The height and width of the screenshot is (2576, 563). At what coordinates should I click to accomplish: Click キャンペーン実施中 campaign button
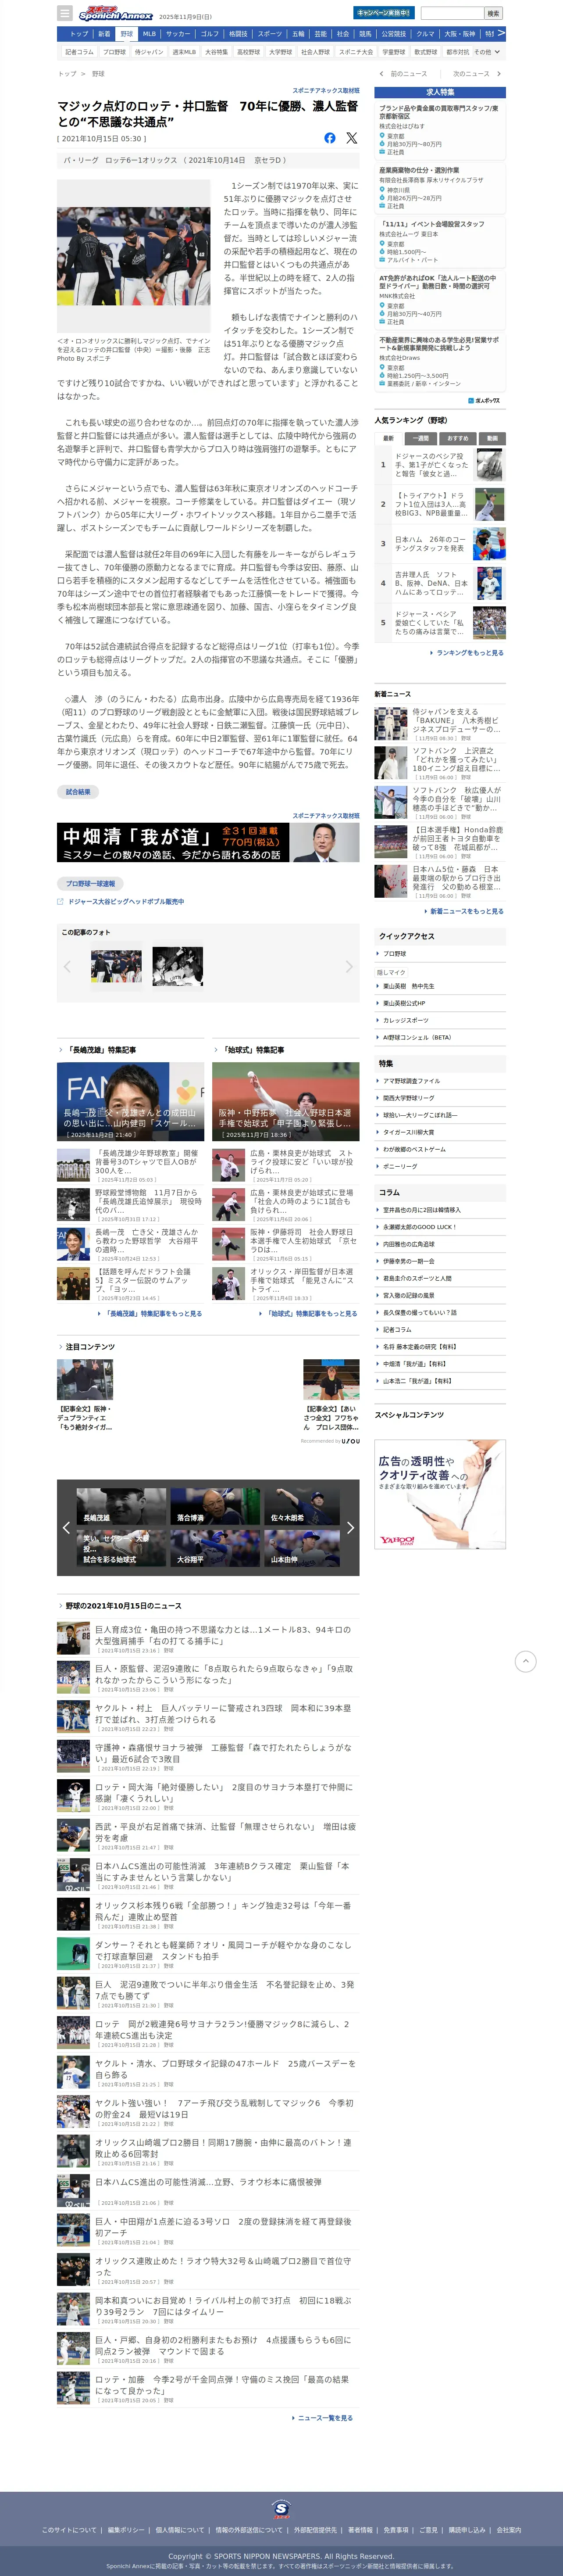pos(384,13)
